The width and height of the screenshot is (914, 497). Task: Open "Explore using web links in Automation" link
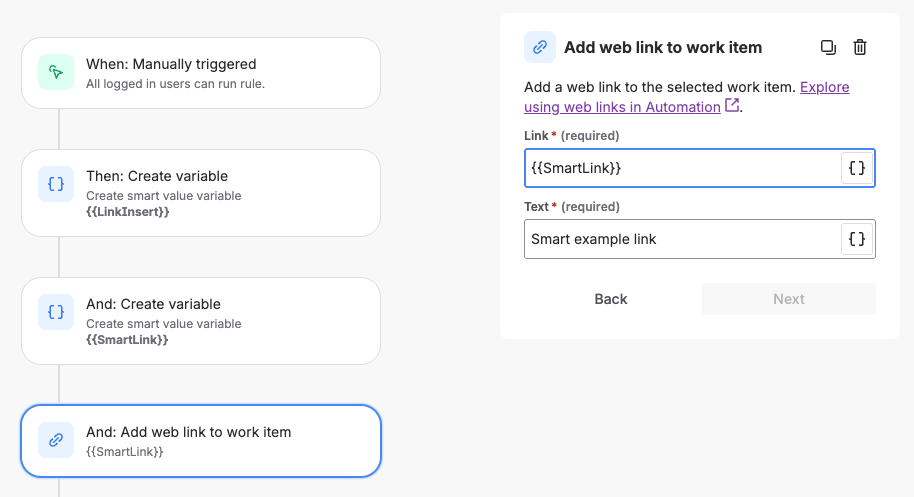(622, 106)
